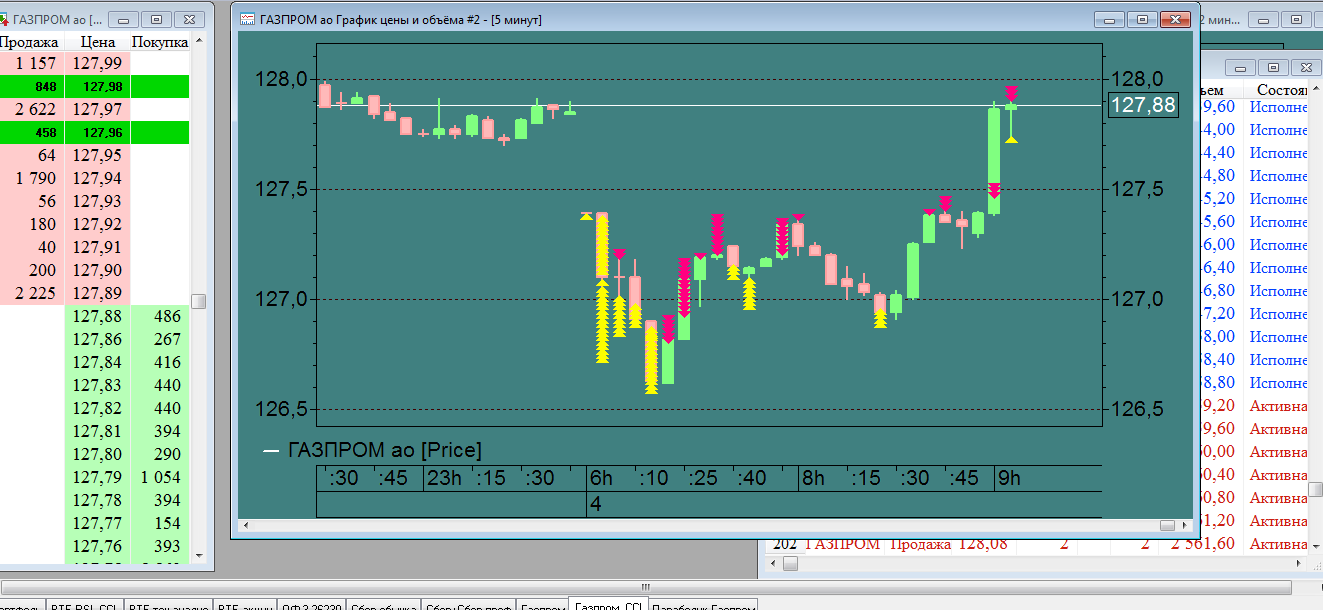This screenshot has height=610, width=1323.
Task: Click the 127,99 ask price cell
Action: tap(98, 63)
